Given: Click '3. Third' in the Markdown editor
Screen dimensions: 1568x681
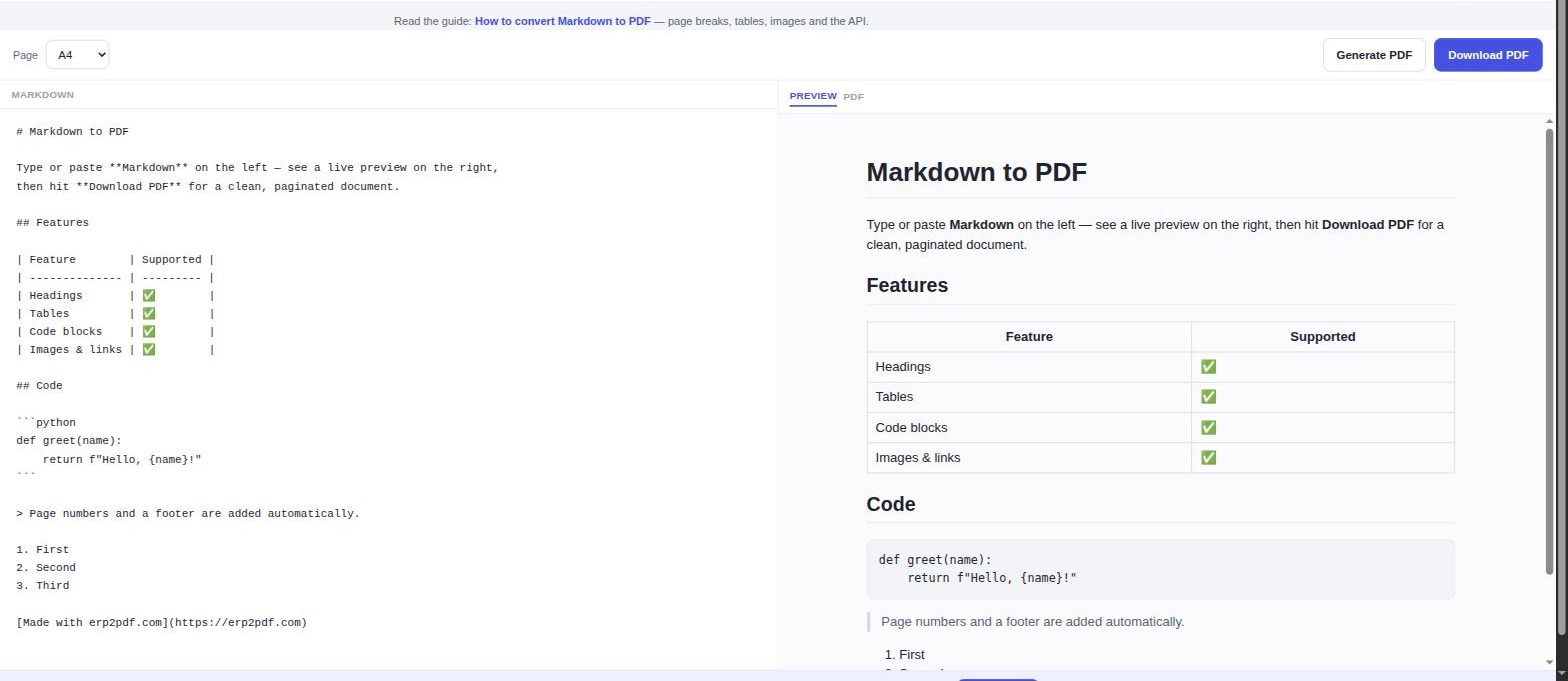Looking at the screenshot, I should [x=43, y=585].
